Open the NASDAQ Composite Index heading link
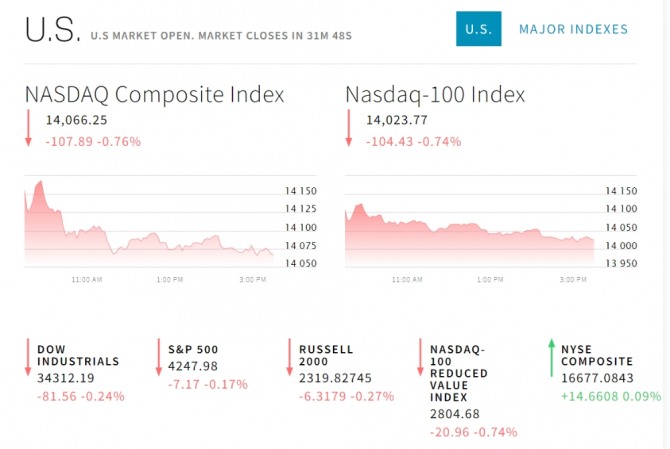The width and height of the screenshot is (670, 449). (x=155, y=94)
